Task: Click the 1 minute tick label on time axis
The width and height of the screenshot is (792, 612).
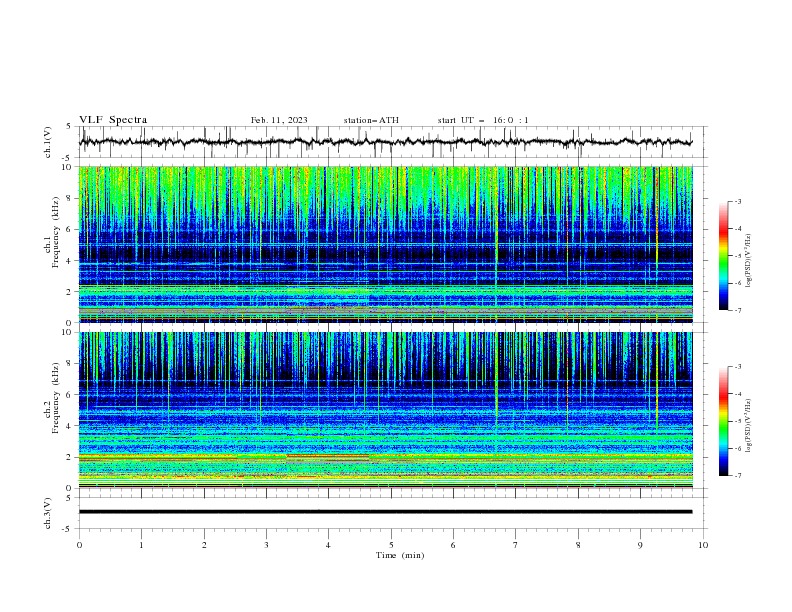Action: 141,545
